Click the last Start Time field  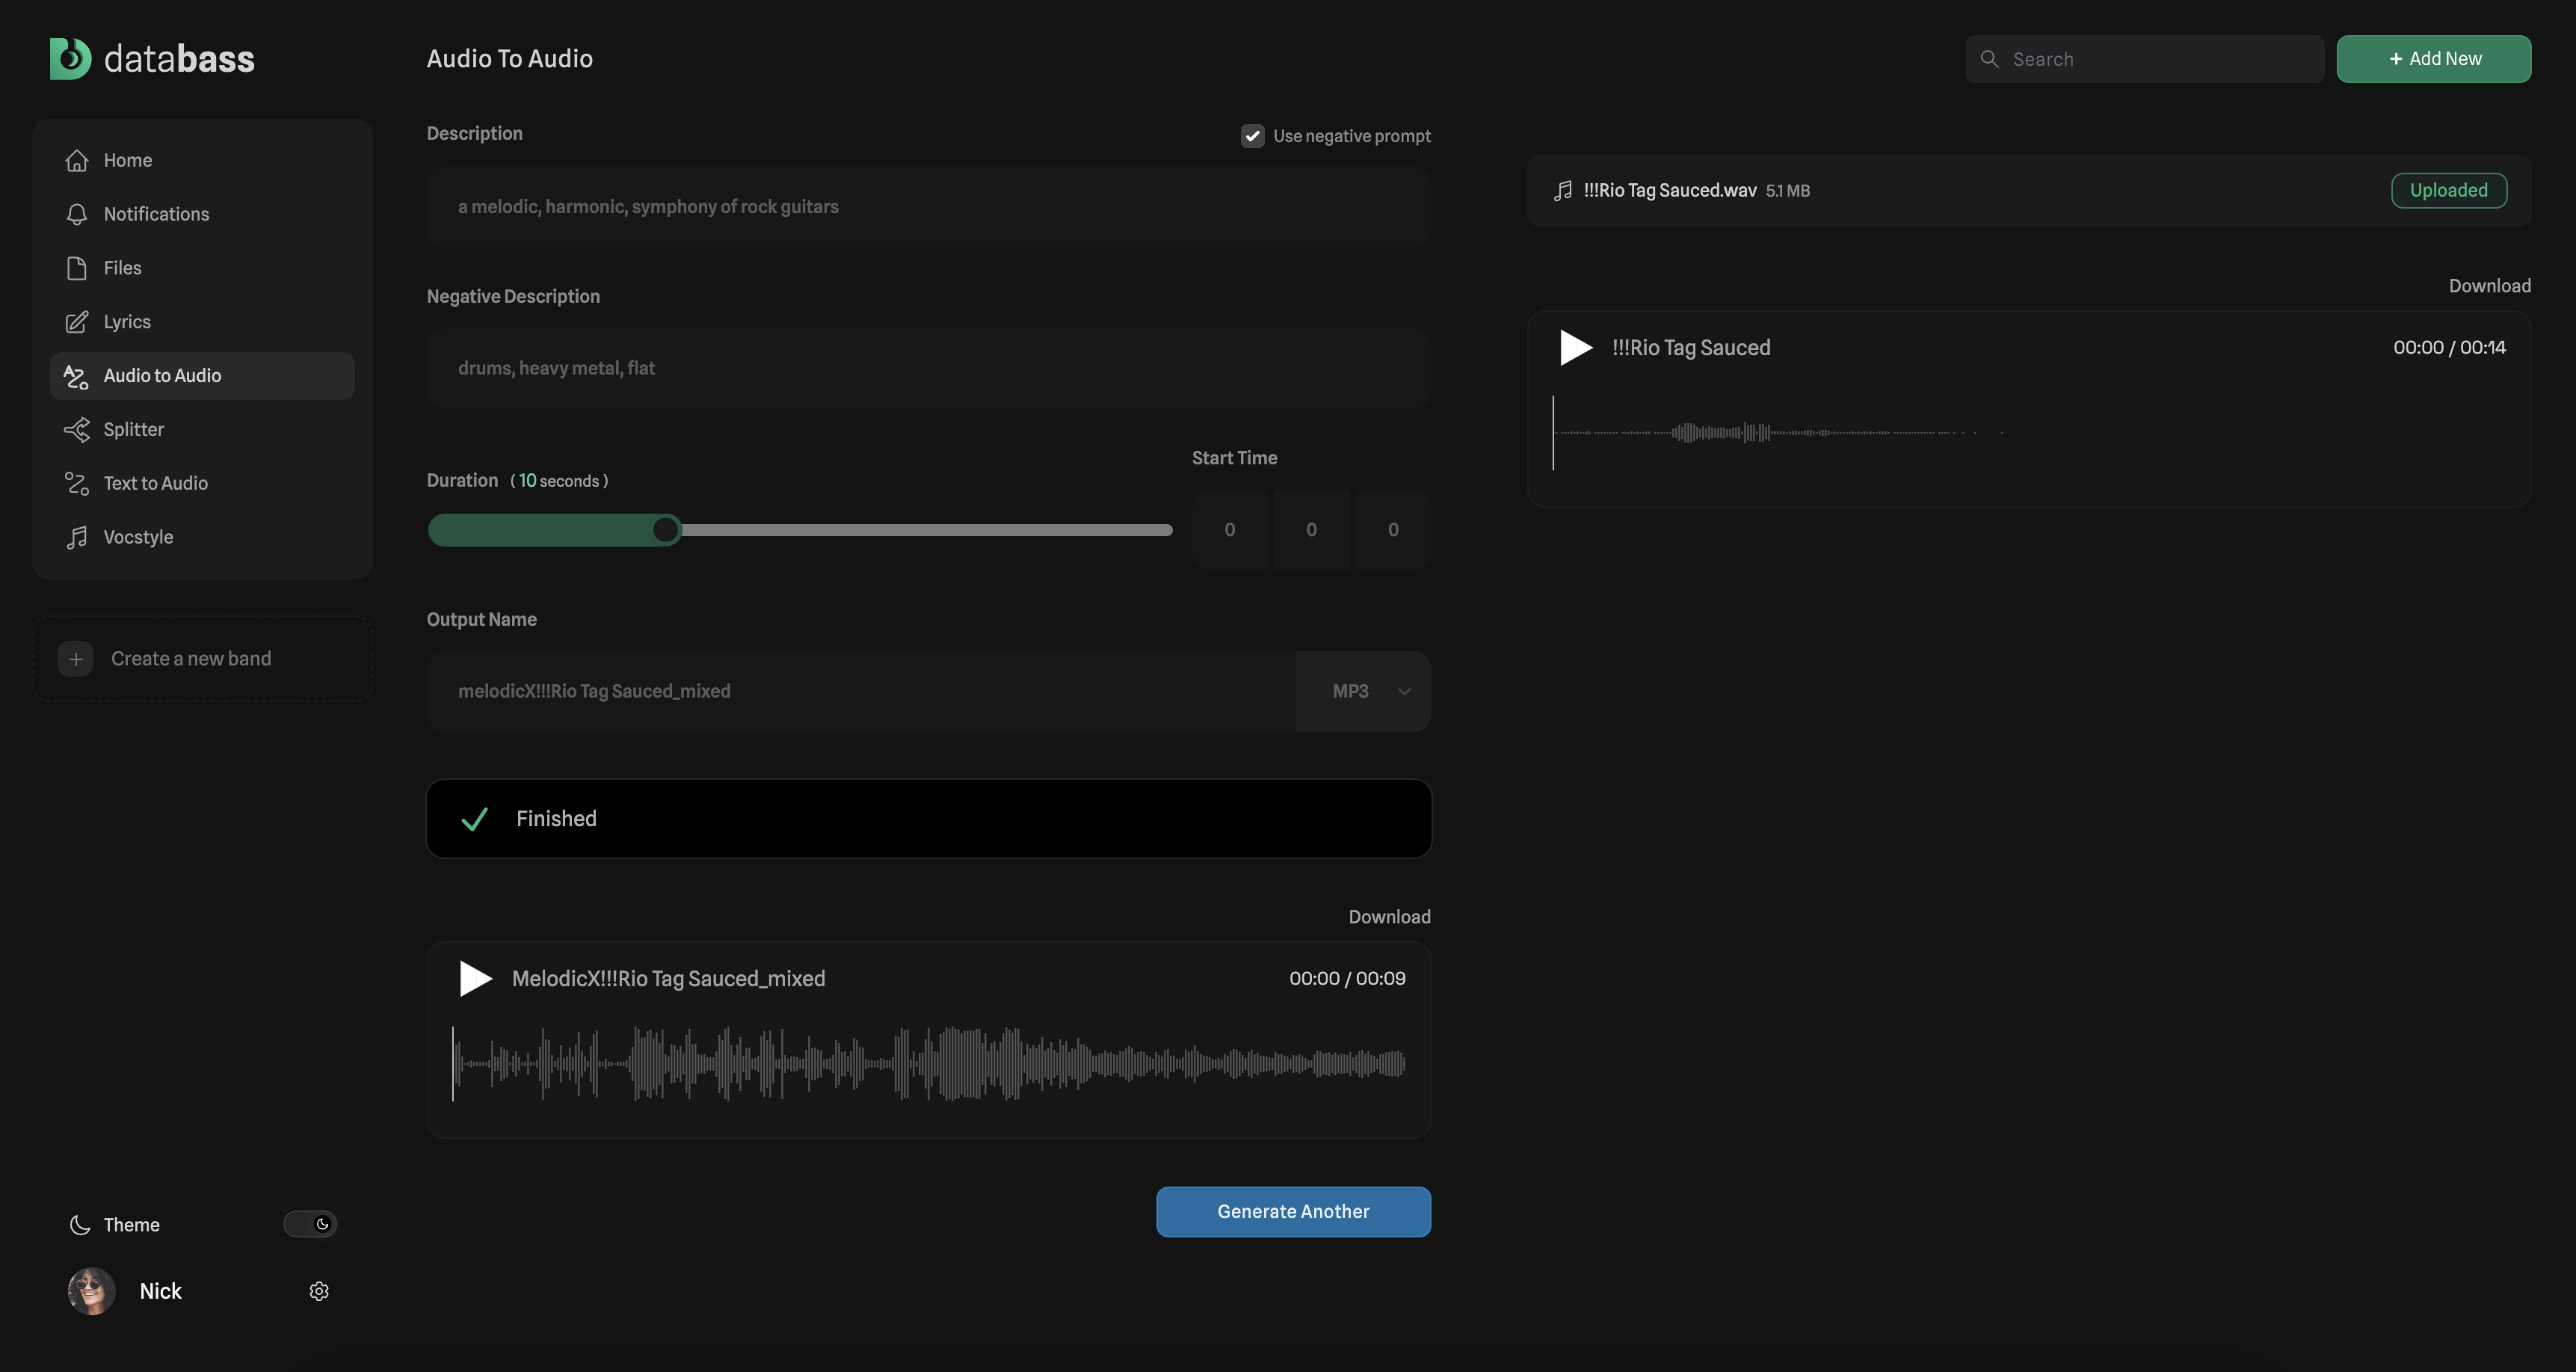click(1393, 530)
